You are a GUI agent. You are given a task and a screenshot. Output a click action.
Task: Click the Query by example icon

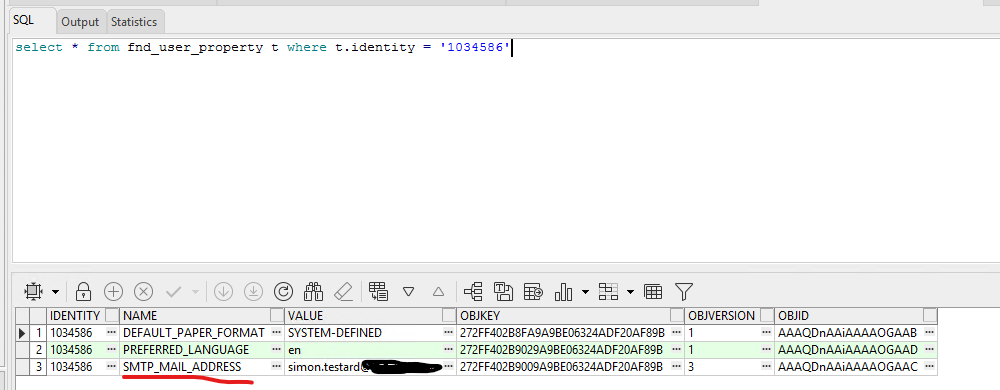click(379, 292)
